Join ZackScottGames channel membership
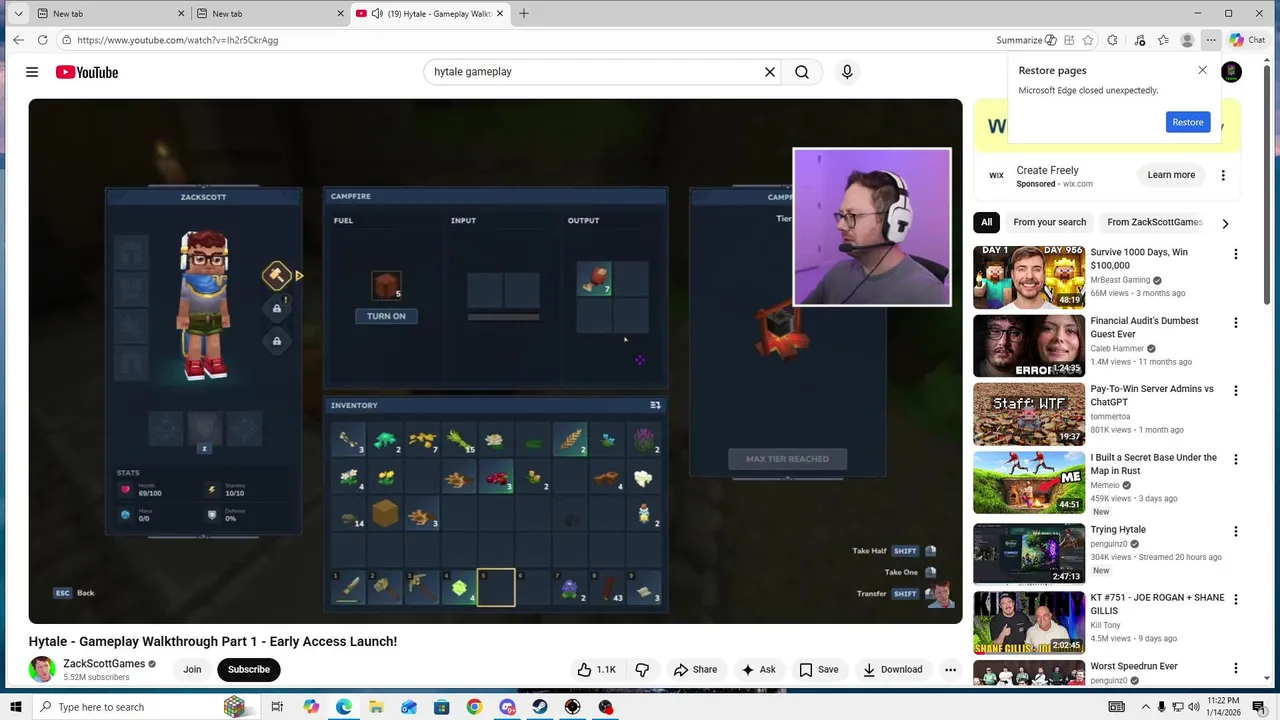This screenshot has height=720, width=1280. (192, 670)
